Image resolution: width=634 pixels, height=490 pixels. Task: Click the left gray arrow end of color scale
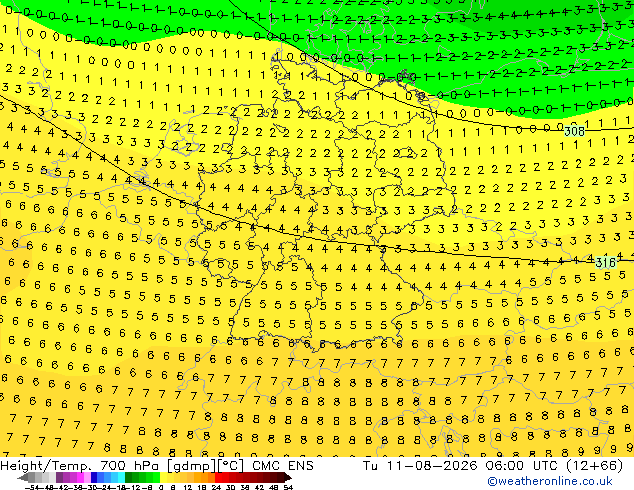pos(23,478)
